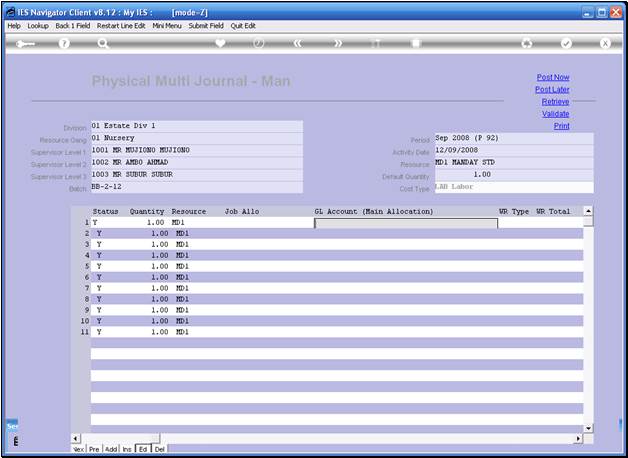The image size is (628, 458).
Task: Click the WR Type column header
Action: pos(514,211)
